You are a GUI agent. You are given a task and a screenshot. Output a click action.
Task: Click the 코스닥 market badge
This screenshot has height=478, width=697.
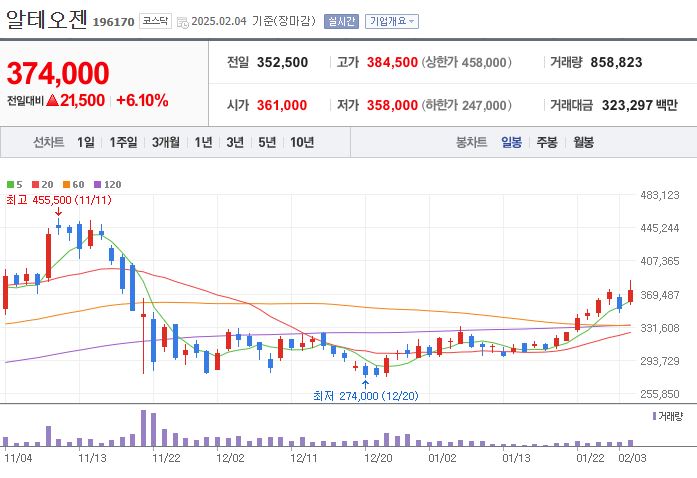(x=155, y=21)
